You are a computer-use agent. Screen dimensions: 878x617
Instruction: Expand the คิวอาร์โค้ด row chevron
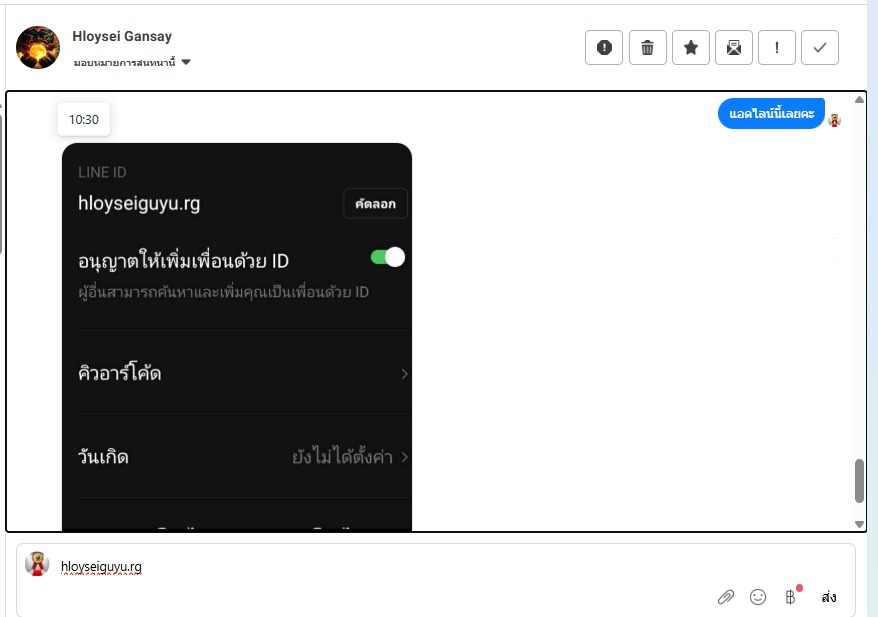404,373
